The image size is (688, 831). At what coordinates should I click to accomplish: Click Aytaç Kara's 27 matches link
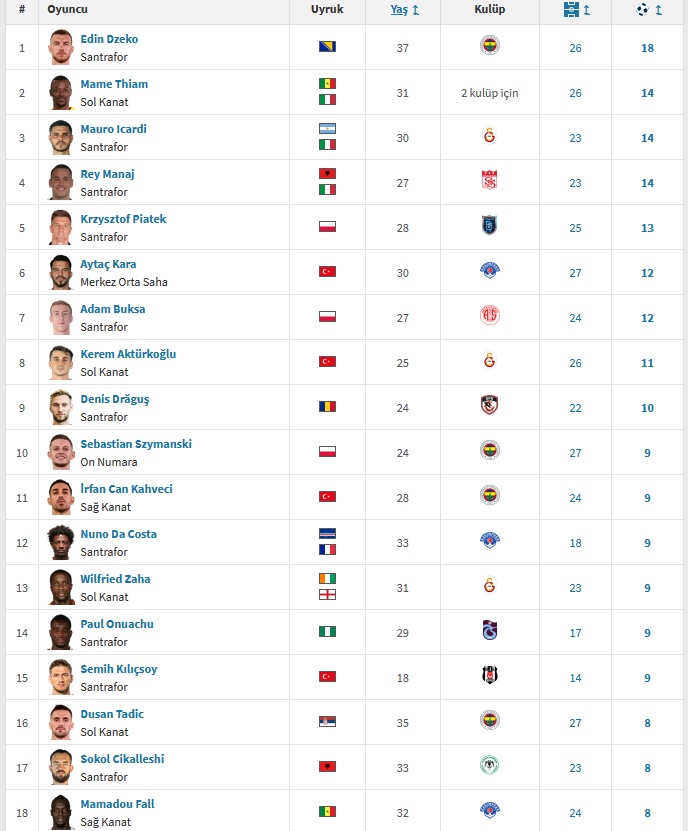pos(575,273)
